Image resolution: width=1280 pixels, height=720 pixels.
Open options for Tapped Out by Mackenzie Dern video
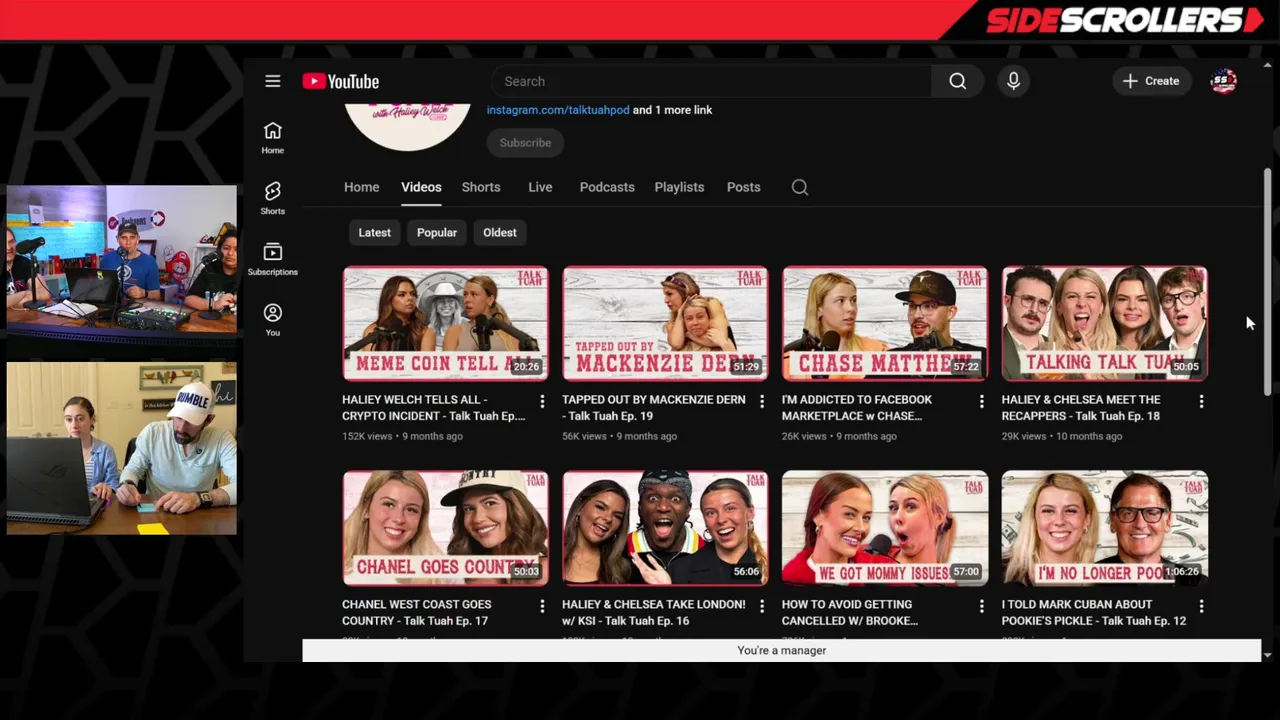point(762,401)
